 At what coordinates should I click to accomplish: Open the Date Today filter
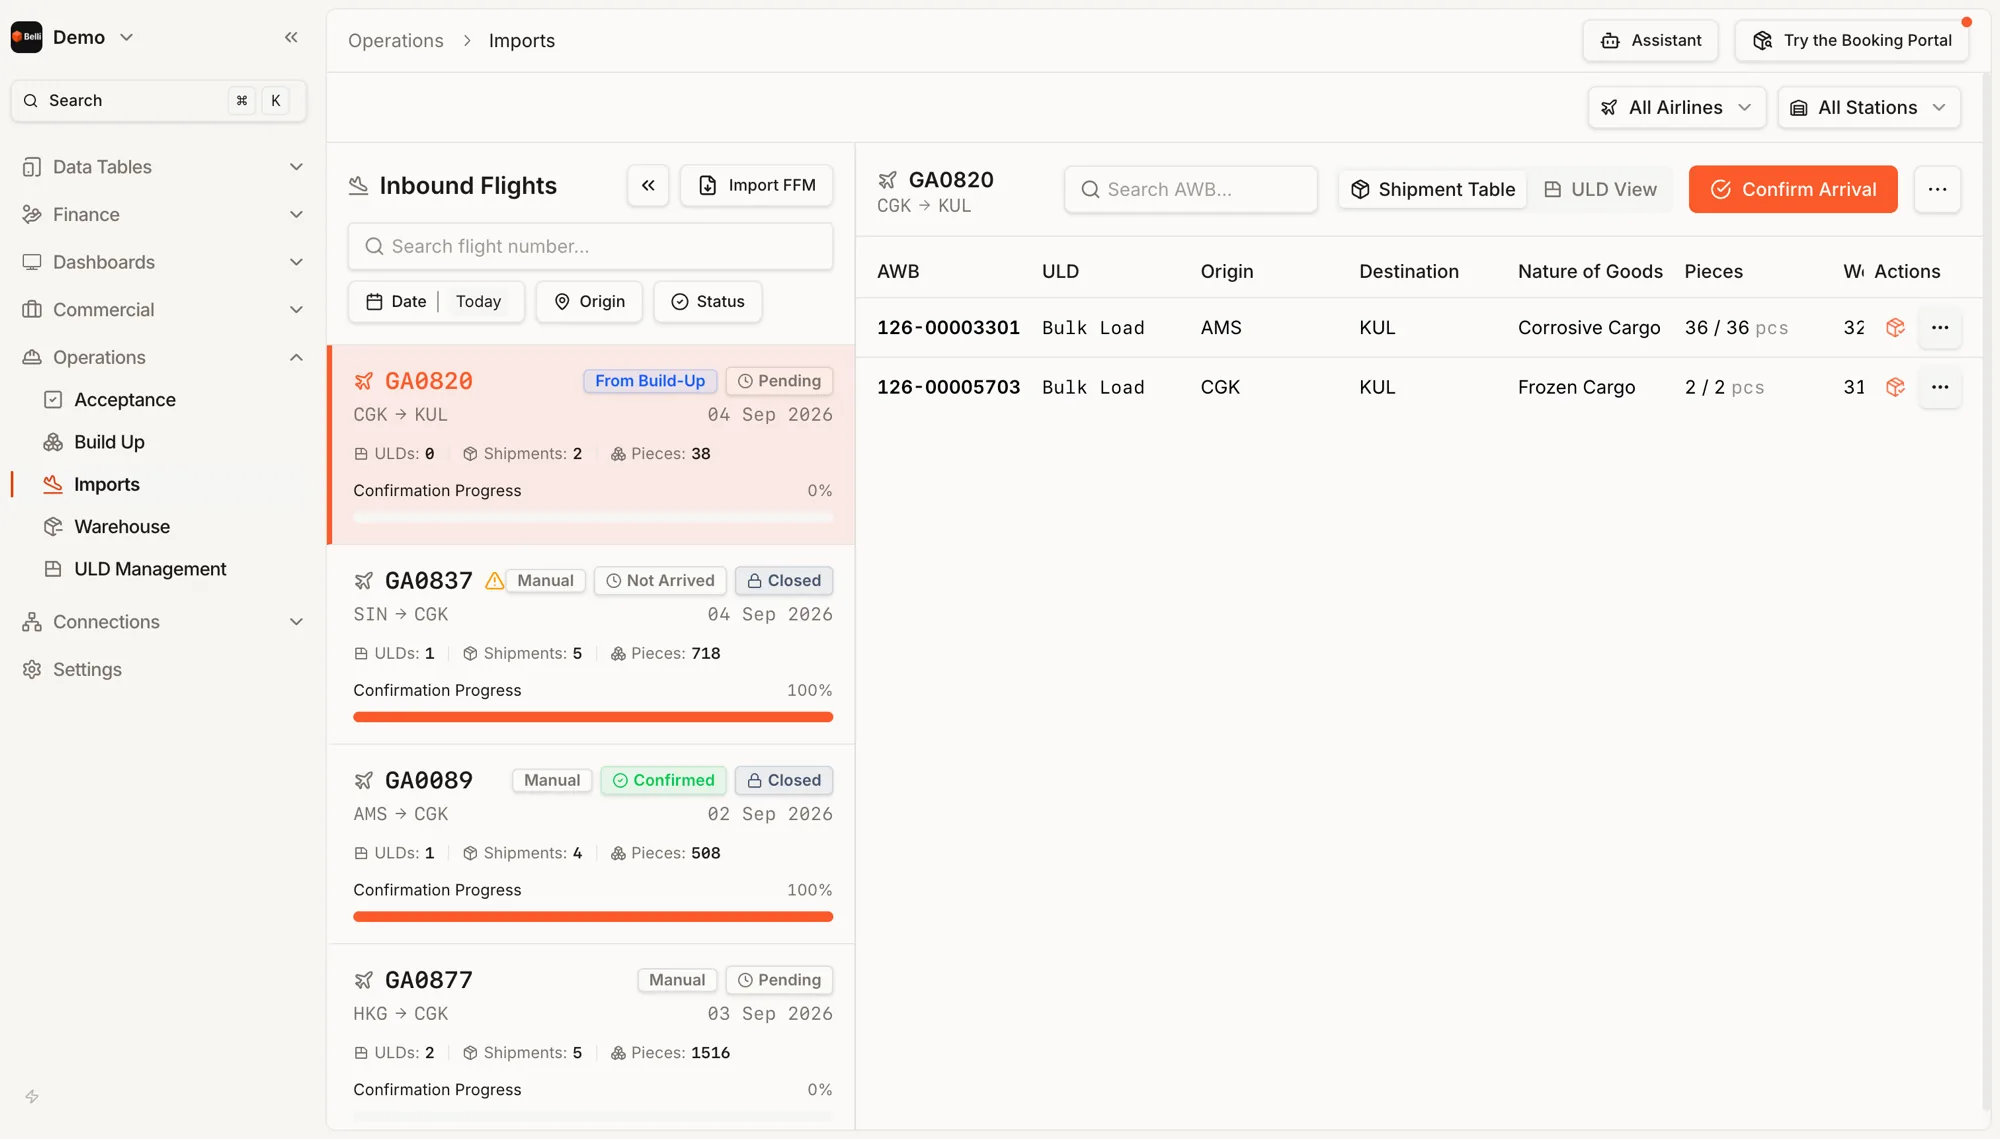[435, 302]
